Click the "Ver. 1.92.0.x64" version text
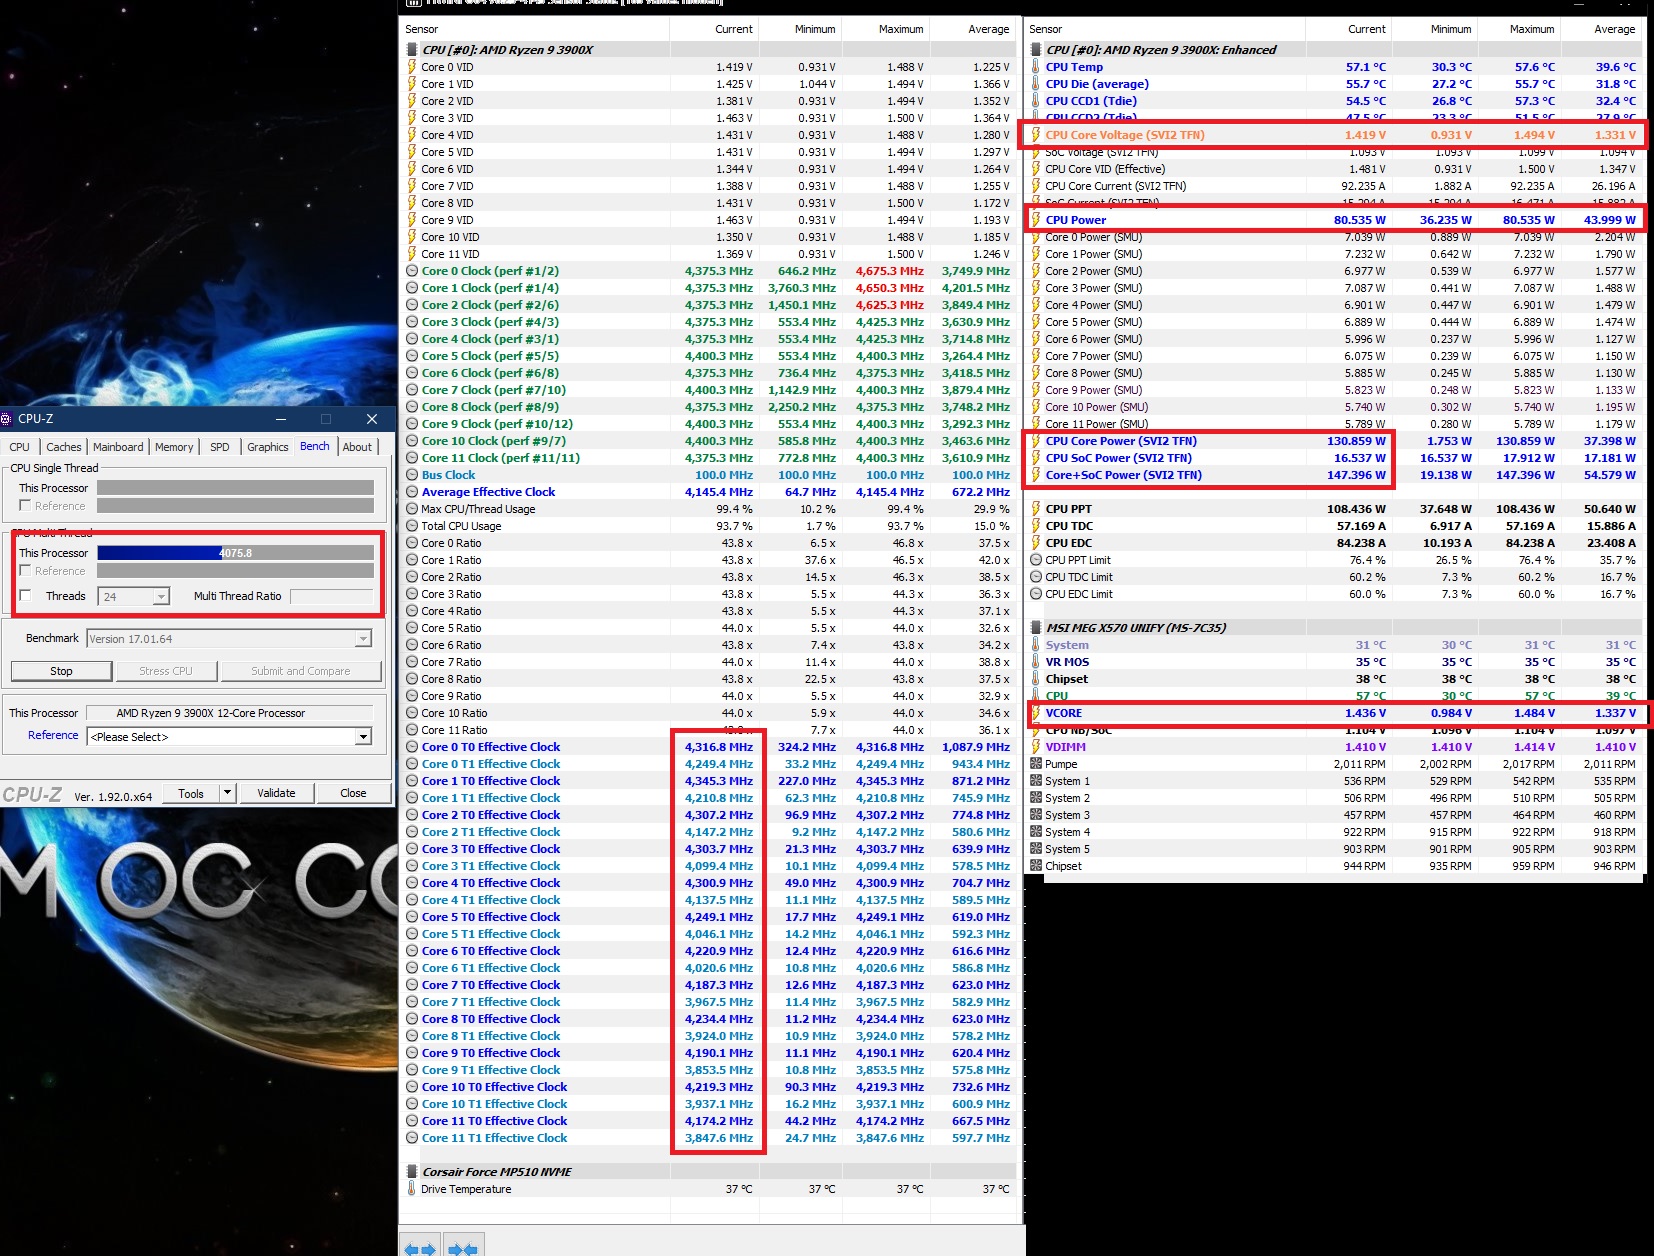This screenshot has width=1654, height=1256. (x=113, y=797)
